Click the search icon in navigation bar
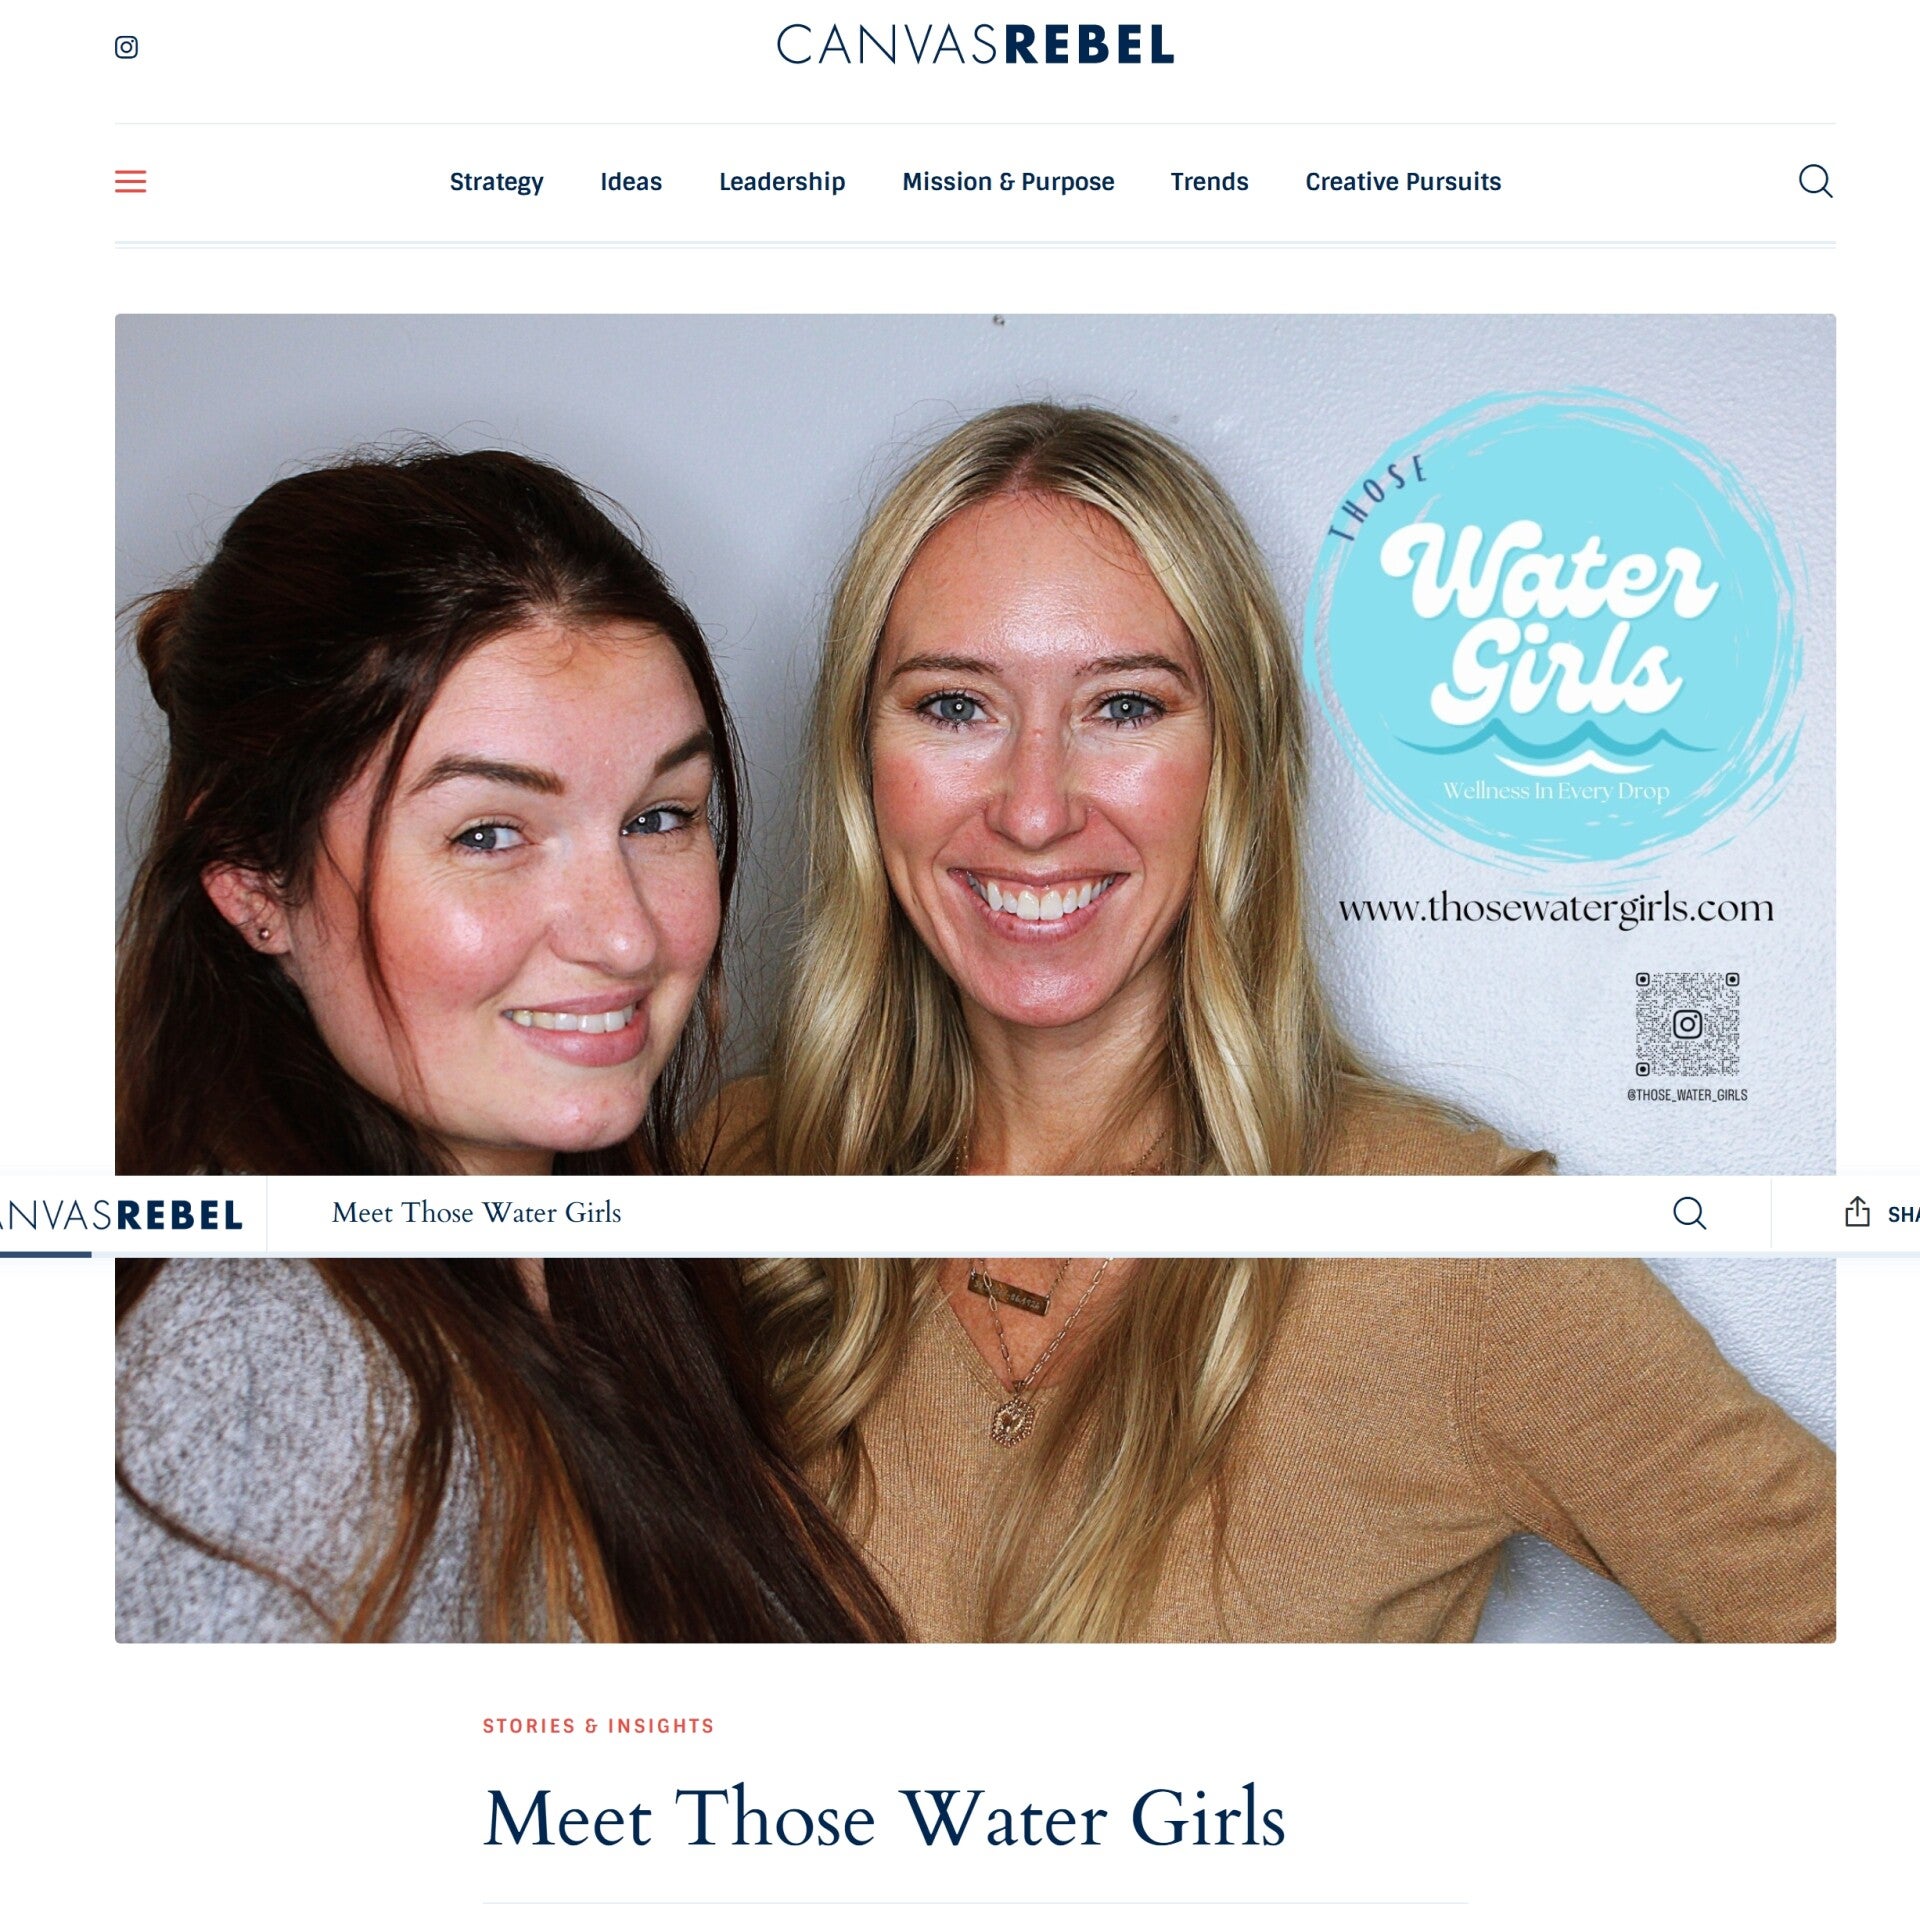Viewport: 1920px width, 1918px height. click(x=1815, y=181)
